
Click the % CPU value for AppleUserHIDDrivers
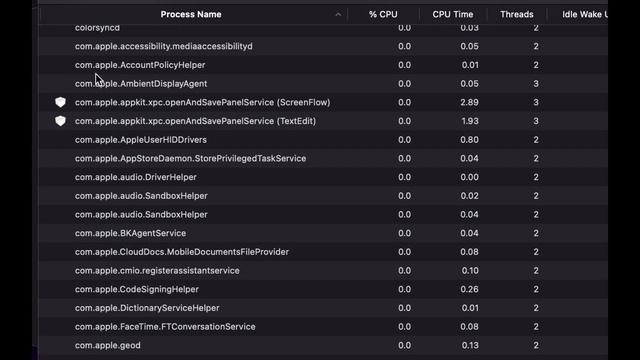pyautogui.click(x=404, y=140)
